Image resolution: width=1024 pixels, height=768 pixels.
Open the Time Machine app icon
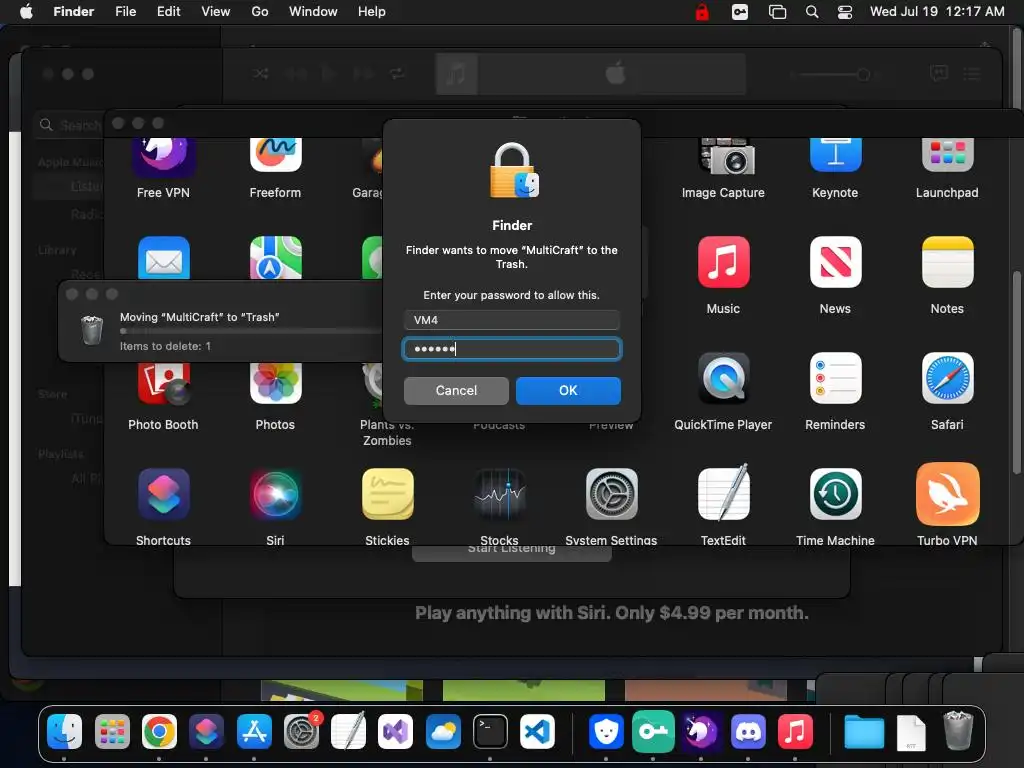click(x=835, y=494)
